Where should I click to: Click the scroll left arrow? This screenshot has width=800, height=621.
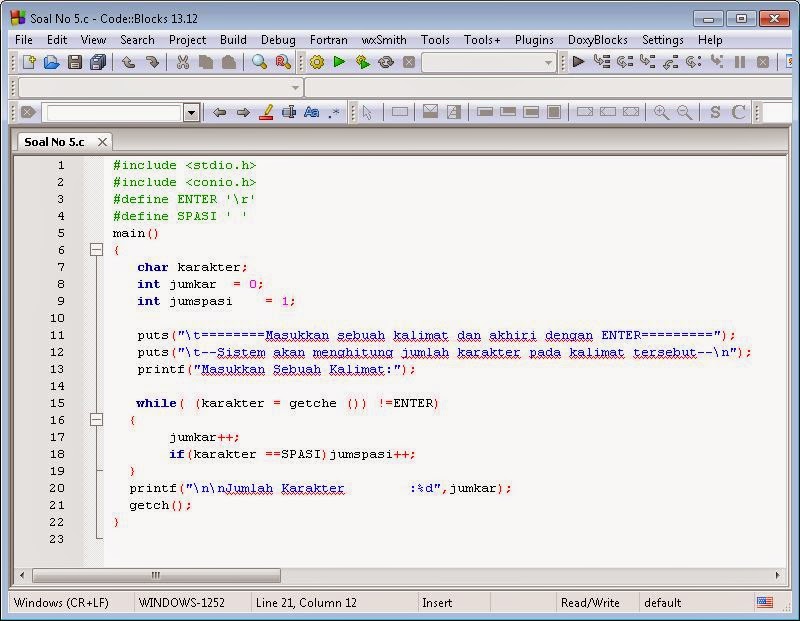coord(21,575)
